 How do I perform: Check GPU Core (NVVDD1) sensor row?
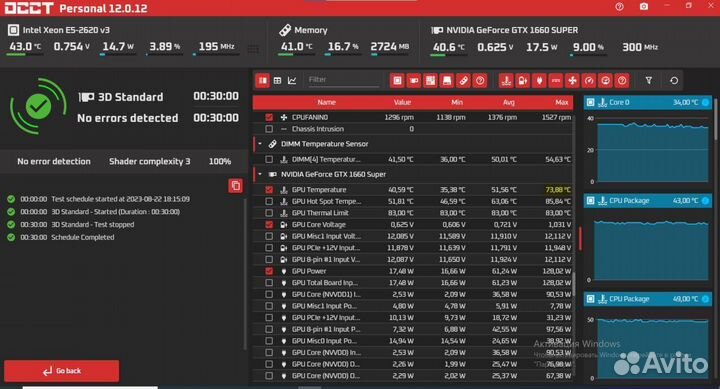tap(269, 294)
